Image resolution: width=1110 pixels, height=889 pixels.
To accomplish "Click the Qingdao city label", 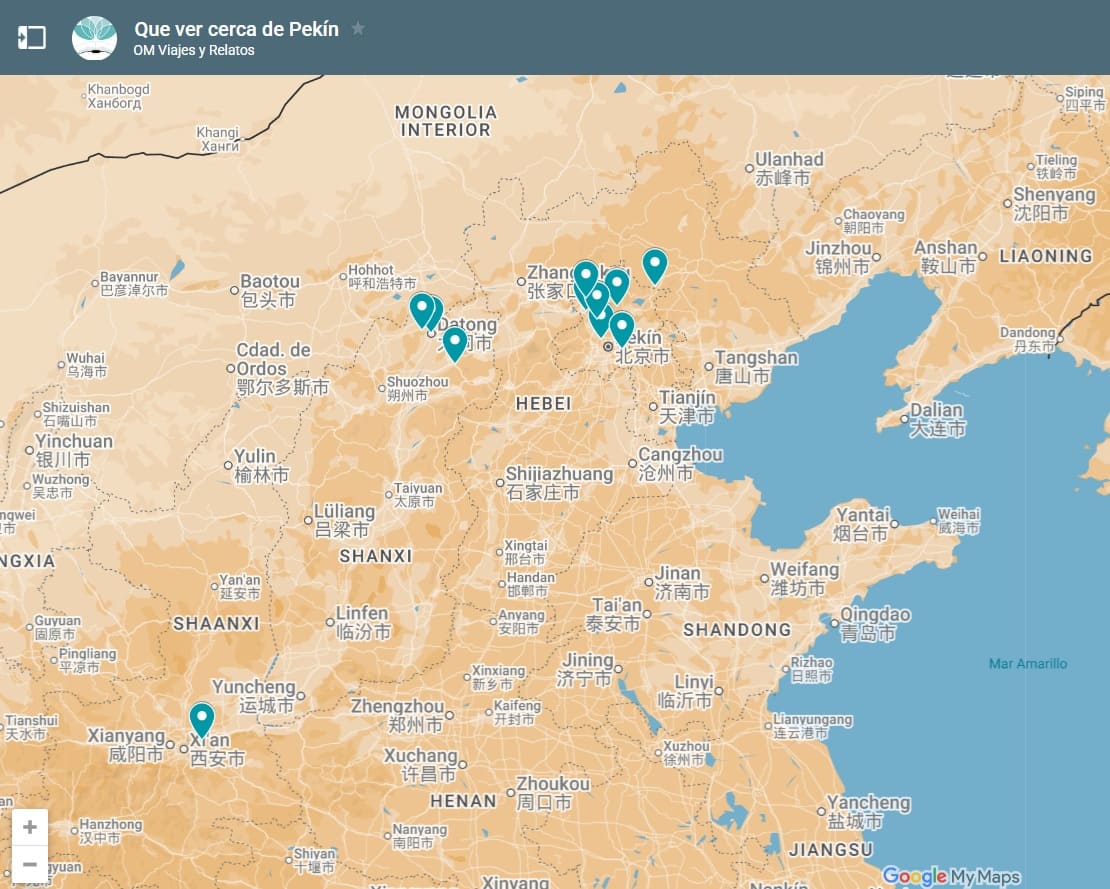I will 875,624.
